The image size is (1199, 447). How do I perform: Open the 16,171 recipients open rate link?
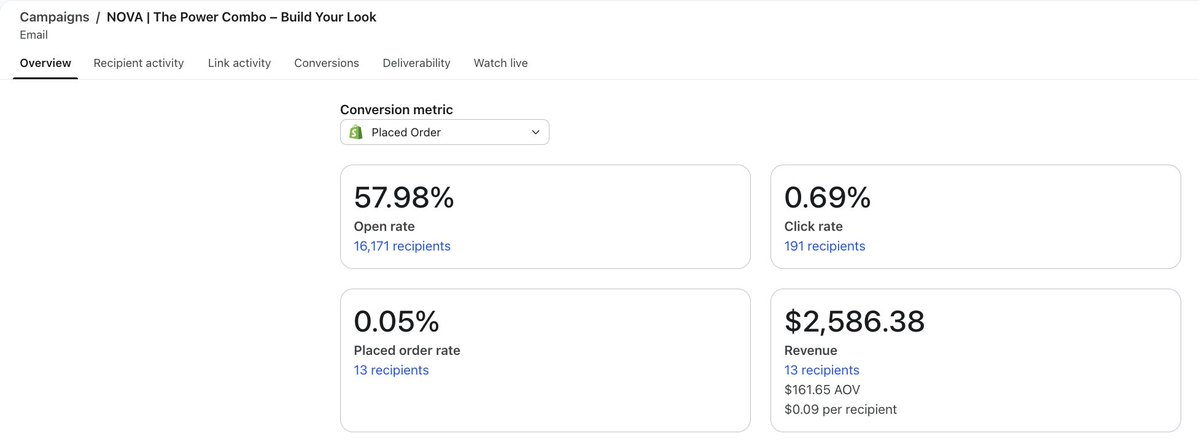[x=402, y=246]
